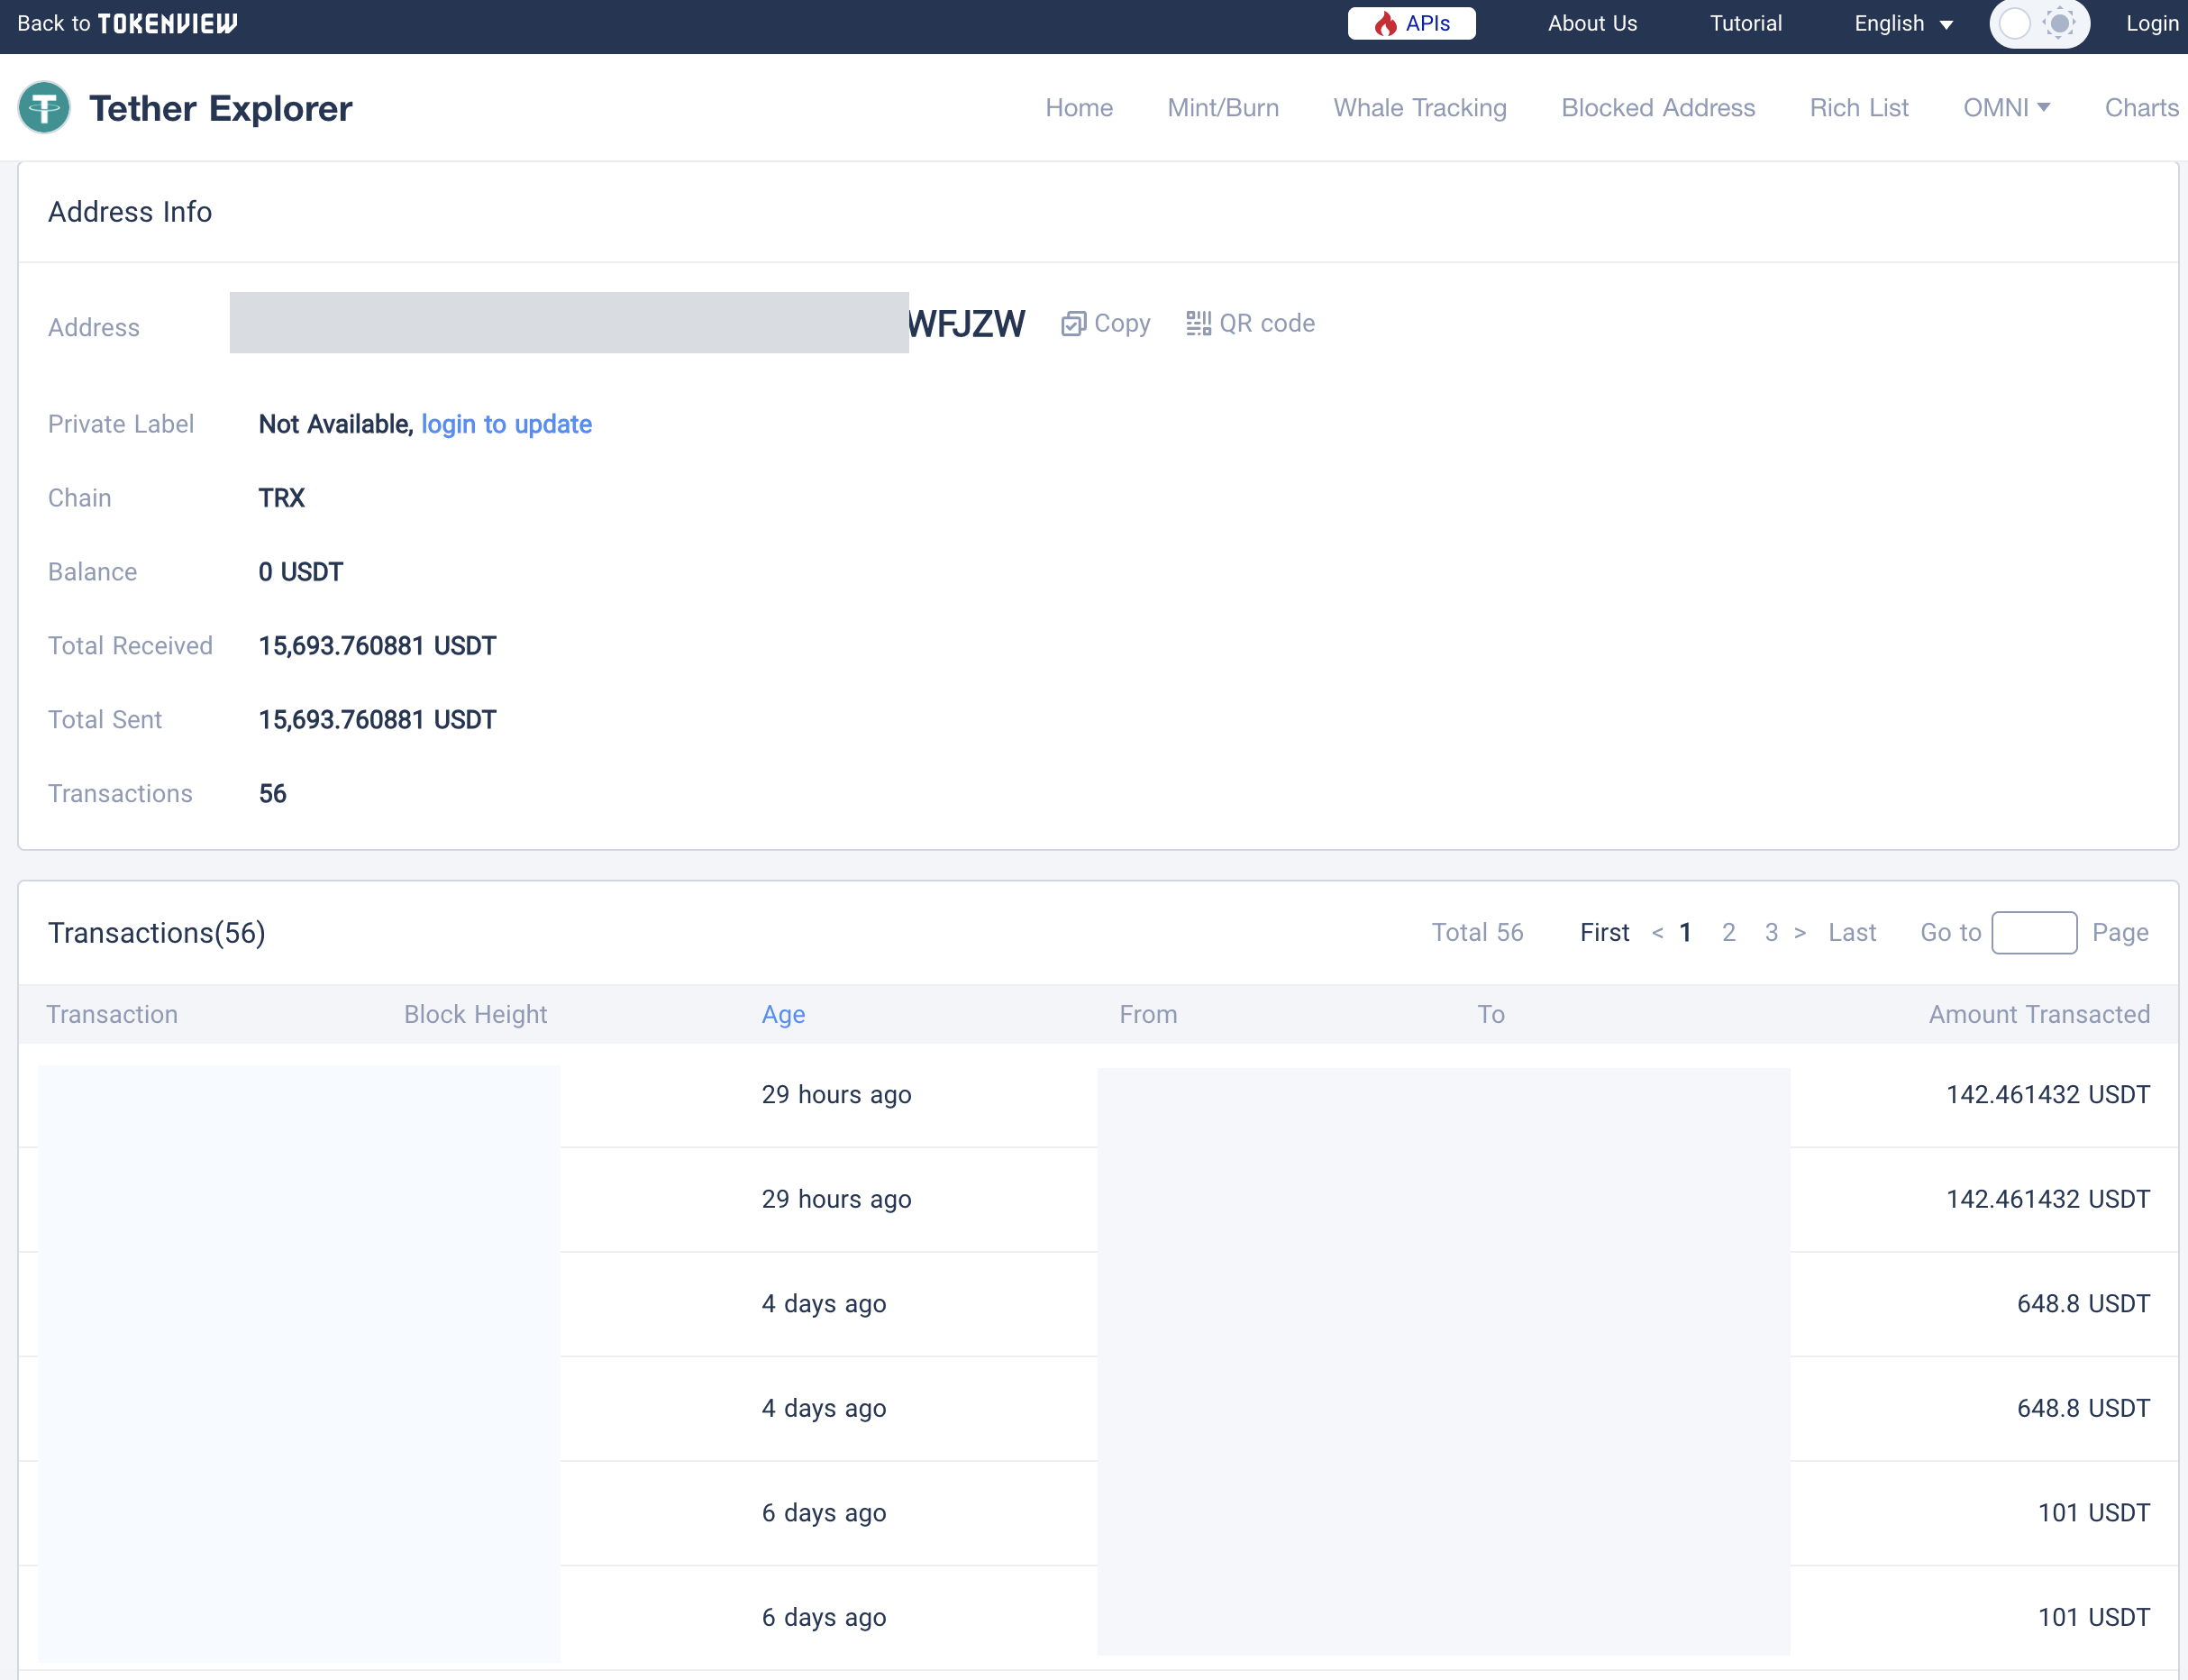Select page 3 of transactions
Screen dimensions: 2188x1680
click(1771, 932)
